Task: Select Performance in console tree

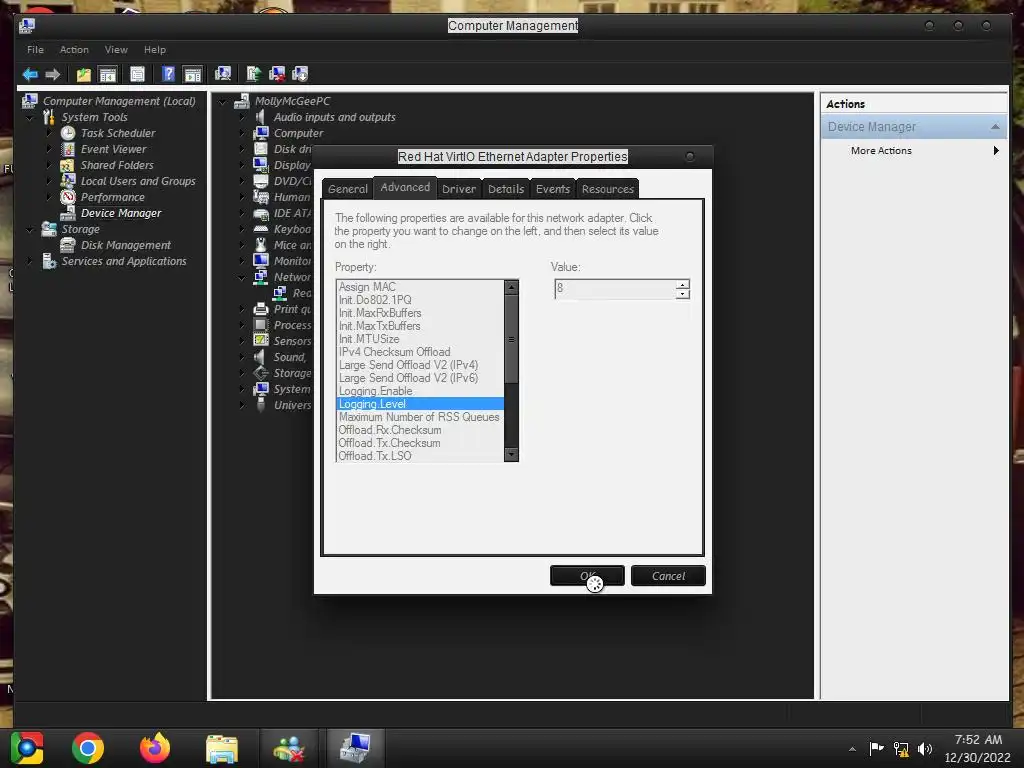Action: coord(112,197)
